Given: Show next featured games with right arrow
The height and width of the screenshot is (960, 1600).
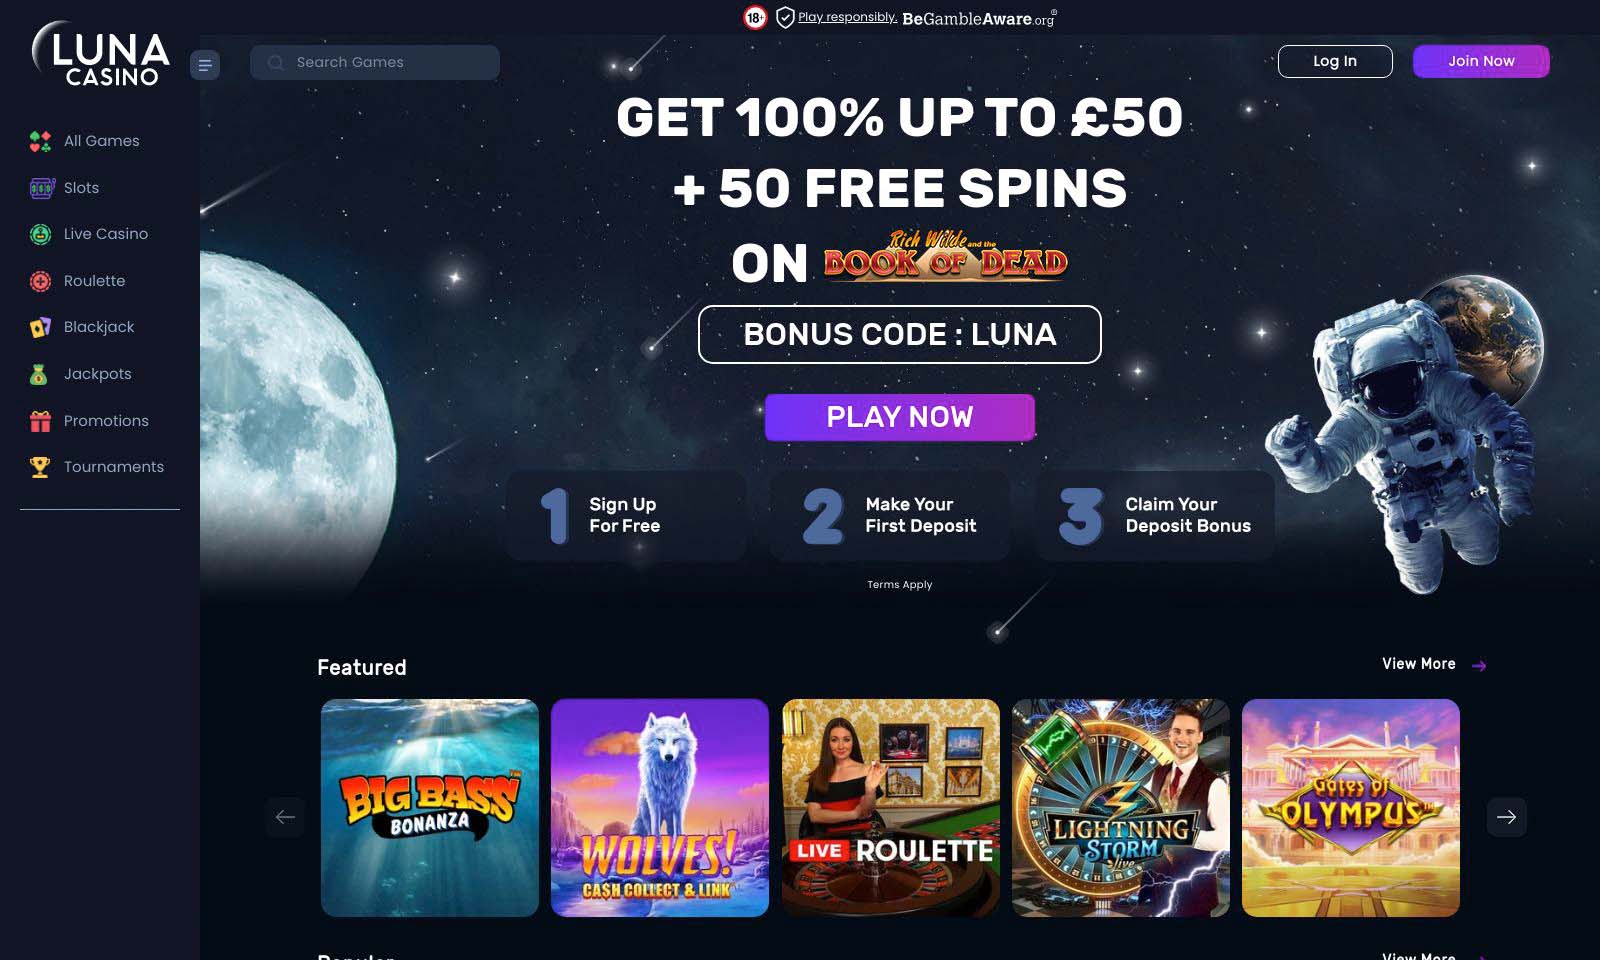Looking at the screenshot, I should pos(1506,817).
